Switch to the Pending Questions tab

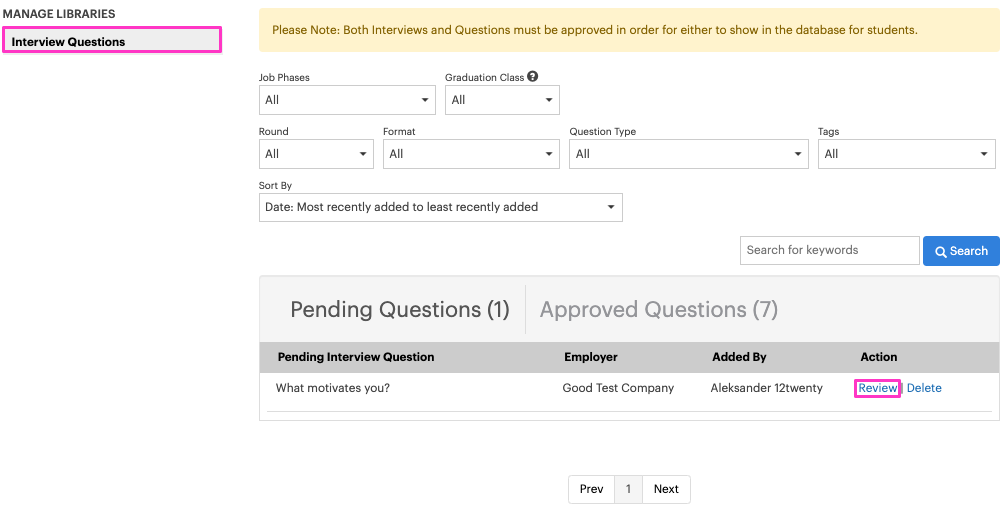click(400, 309)
